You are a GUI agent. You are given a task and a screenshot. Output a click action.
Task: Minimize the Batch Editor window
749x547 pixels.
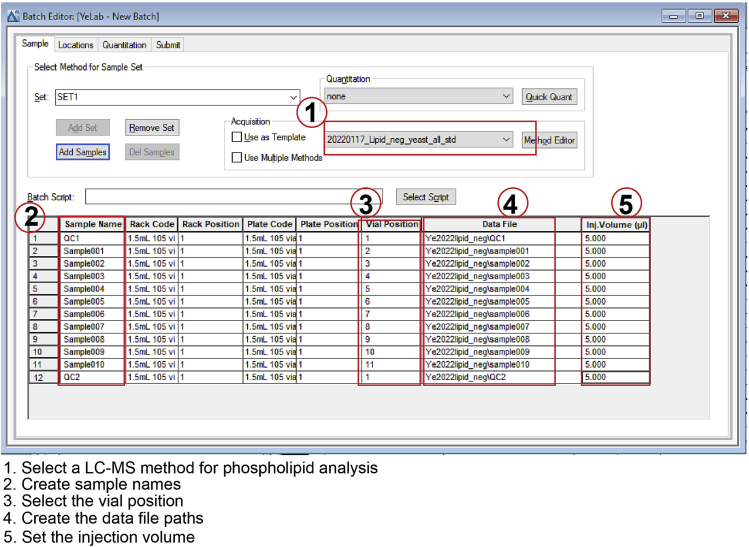coord(674,16)
